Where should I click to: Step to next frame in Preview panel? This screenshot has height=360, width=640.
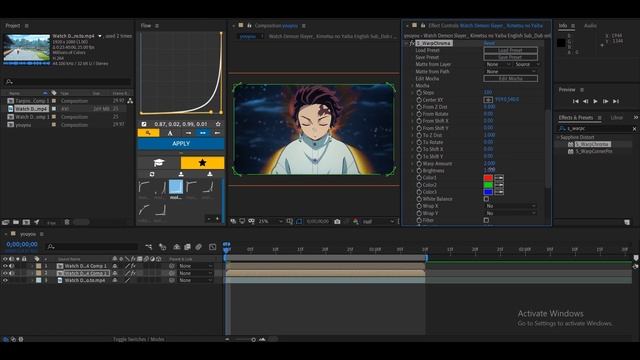(x=606, y=101)
